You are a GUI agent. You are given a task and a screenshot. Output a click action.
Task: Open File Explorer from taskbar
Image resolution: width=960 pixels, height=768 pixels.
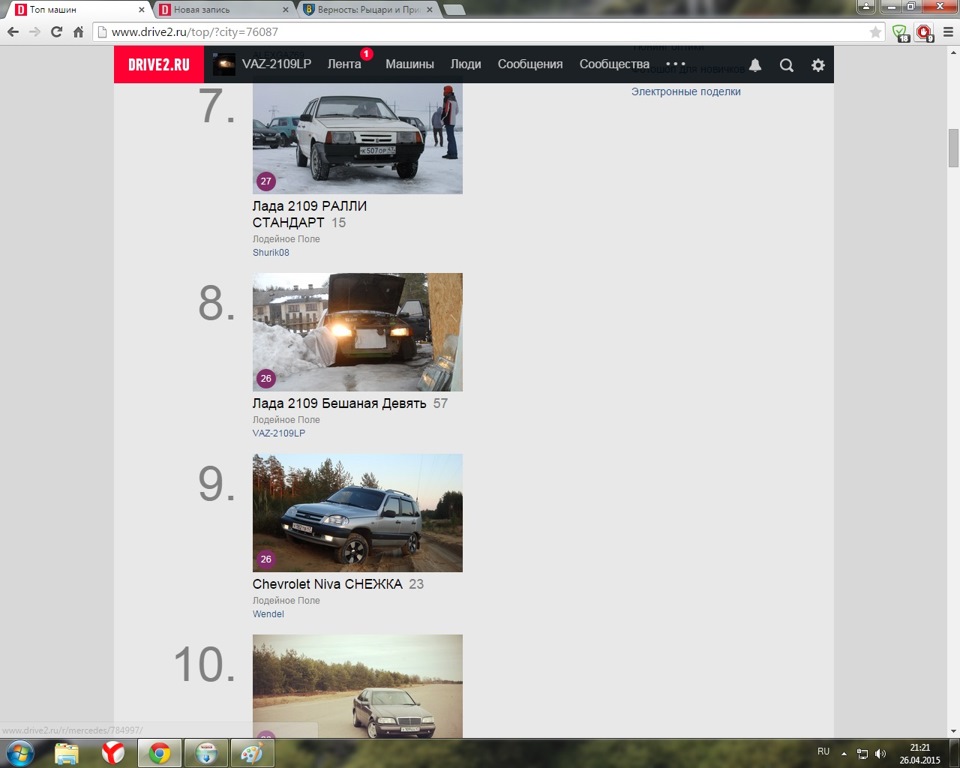coord(66,753)
